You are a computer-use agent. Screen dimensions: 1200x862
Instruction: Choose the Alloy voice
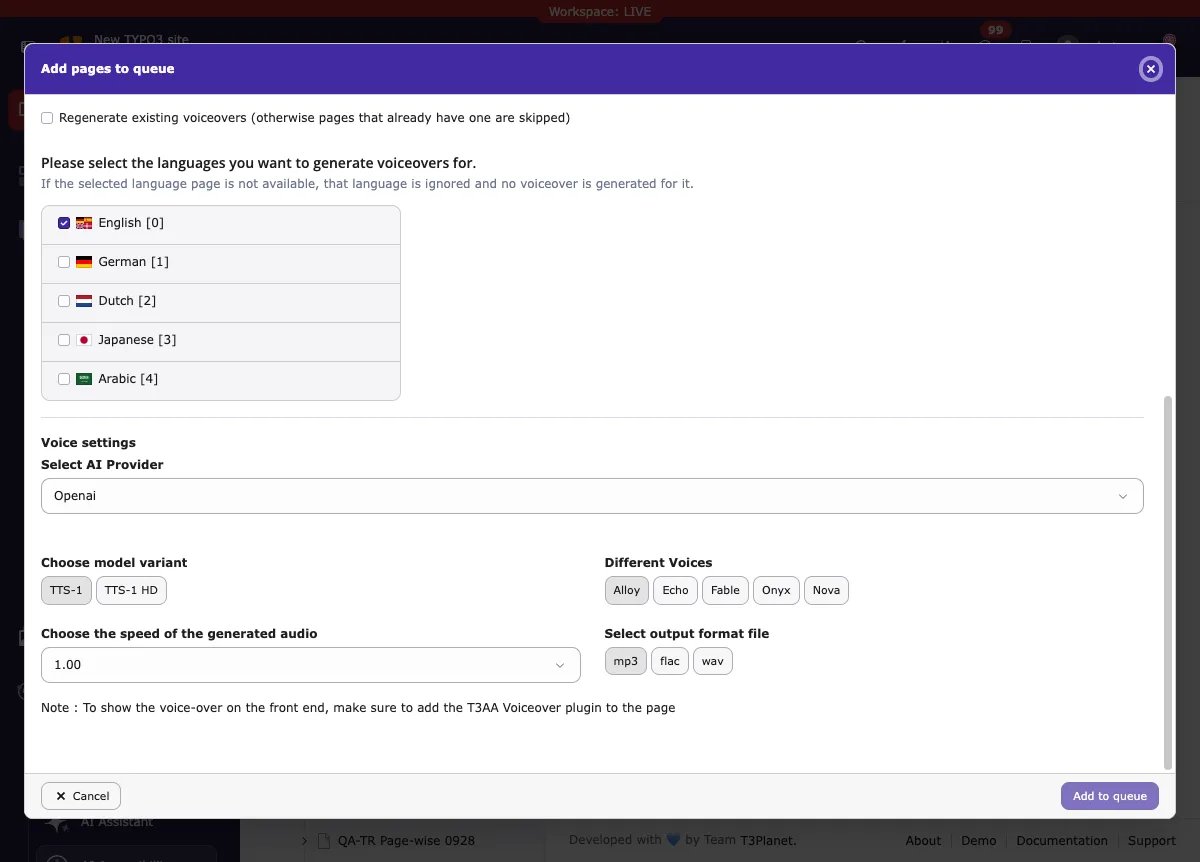[x=627, y=591]
